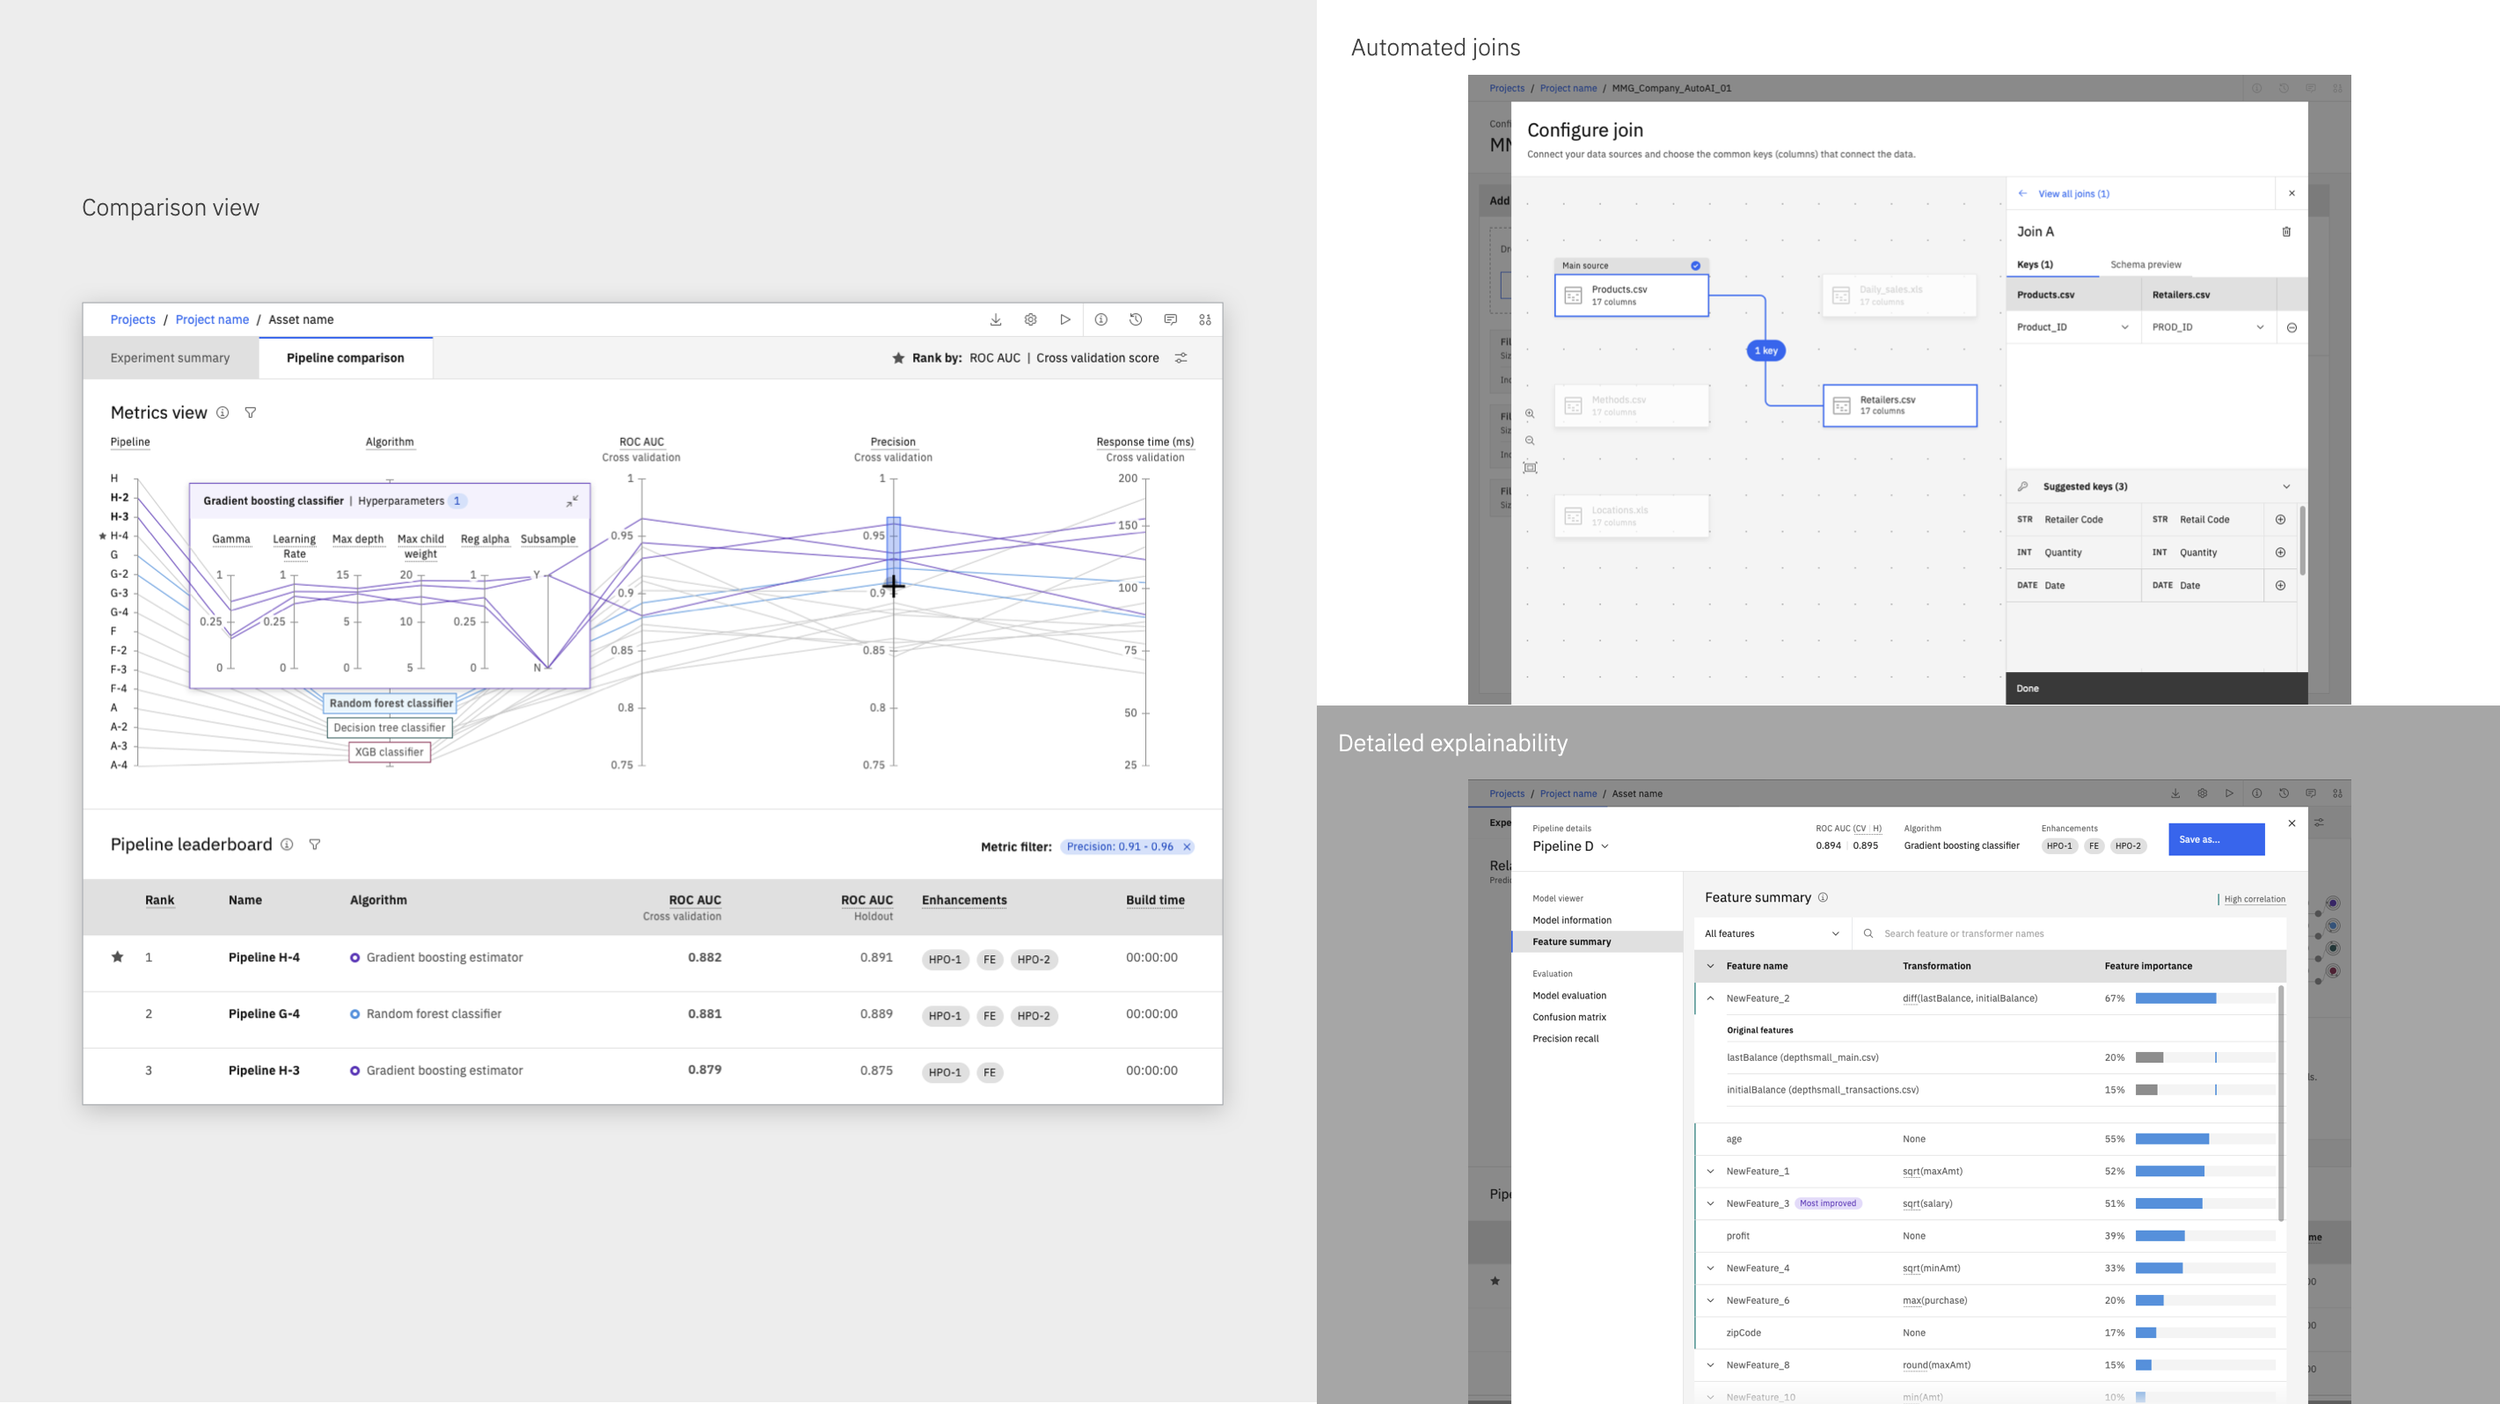Click zoom in icon on join canvas
This screenshot has height=1404, width=2500.
pyautogui.click(x=1530, y=414)
